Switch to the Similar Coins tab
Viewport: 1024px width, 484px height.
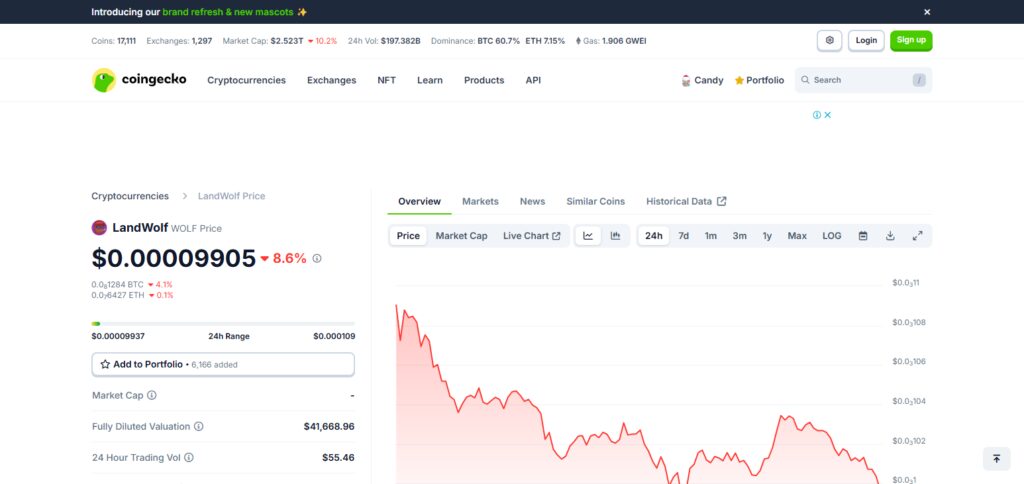point(596,201)
